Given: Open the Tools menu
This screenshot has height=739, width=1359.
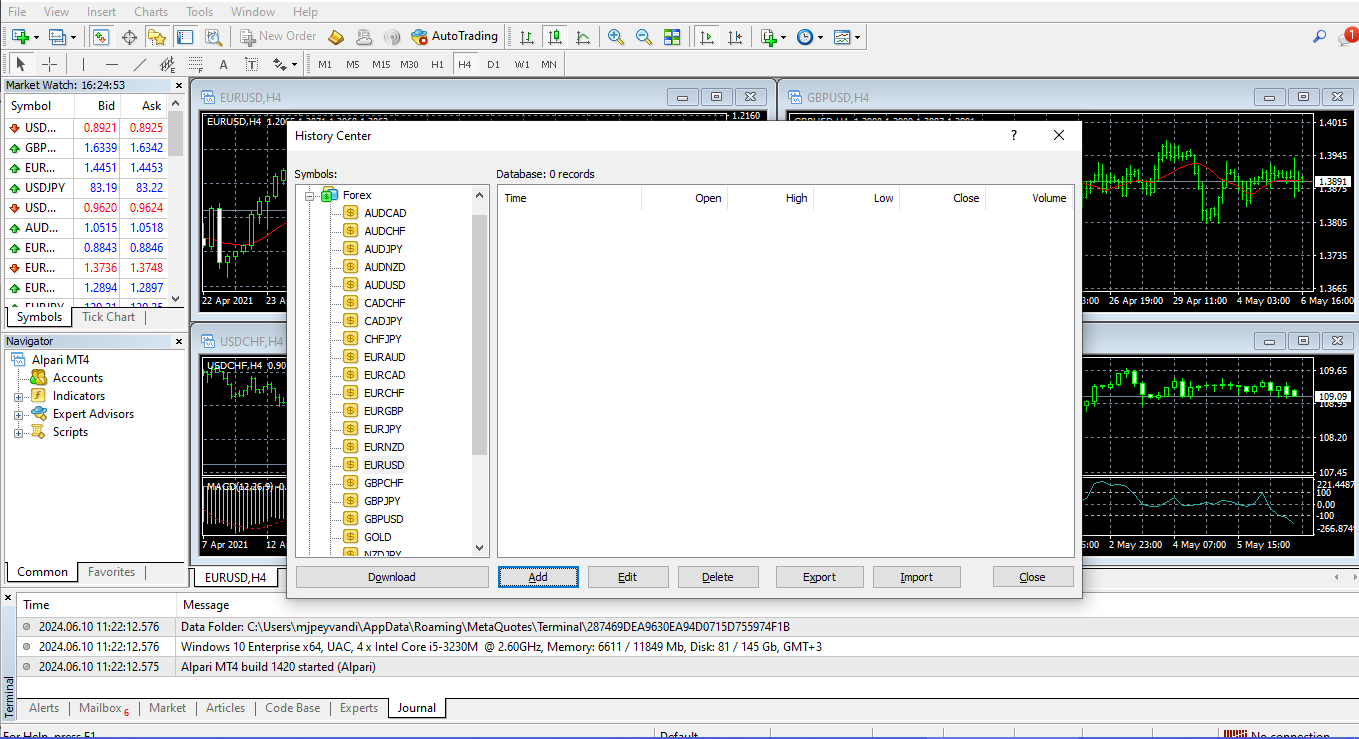Looking at the screenshot, I should [199, 12].
